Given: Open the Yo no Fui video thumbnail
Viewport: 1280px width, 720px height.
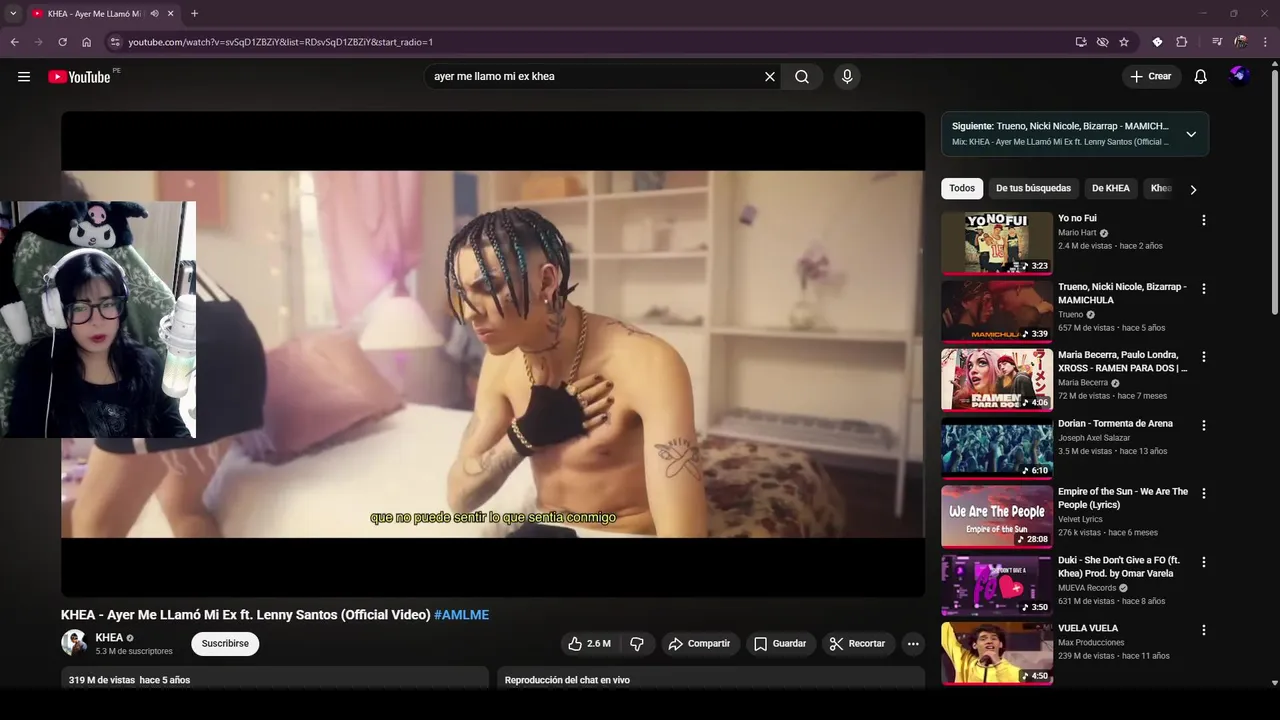Looking at the screenshot, I should [997, 242].
